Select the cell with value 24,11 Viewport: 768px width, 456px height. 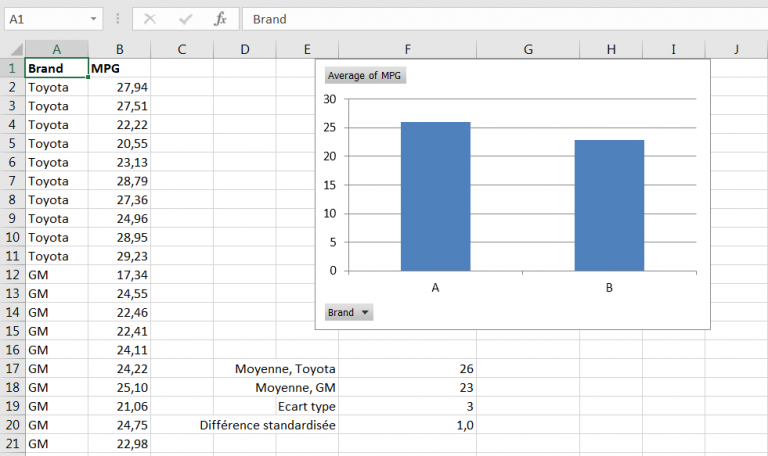pyautogui.click(x=120, y=350)
